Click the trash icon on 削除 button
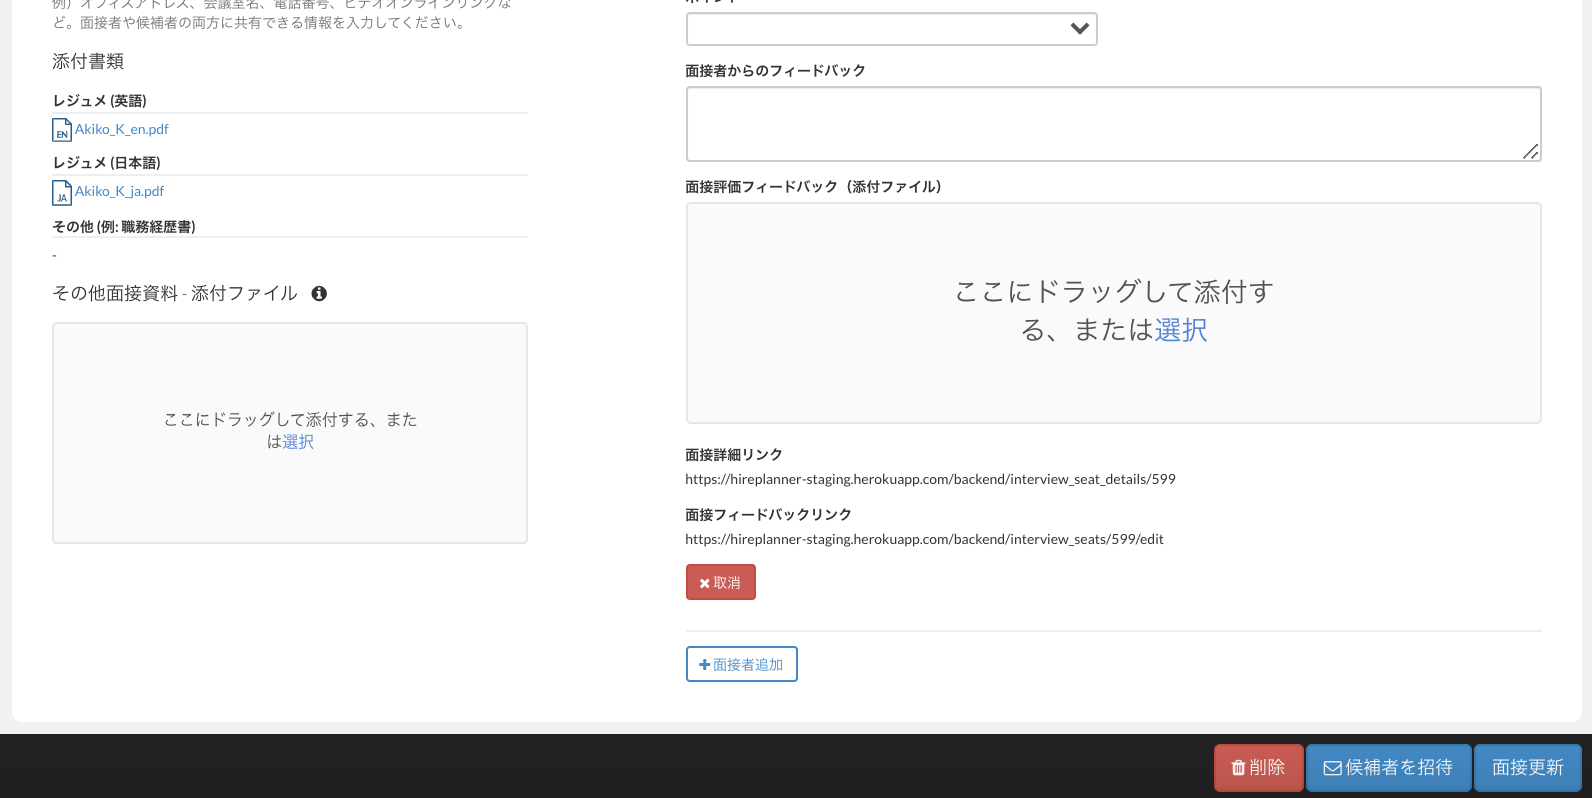 pos(1238,768)
